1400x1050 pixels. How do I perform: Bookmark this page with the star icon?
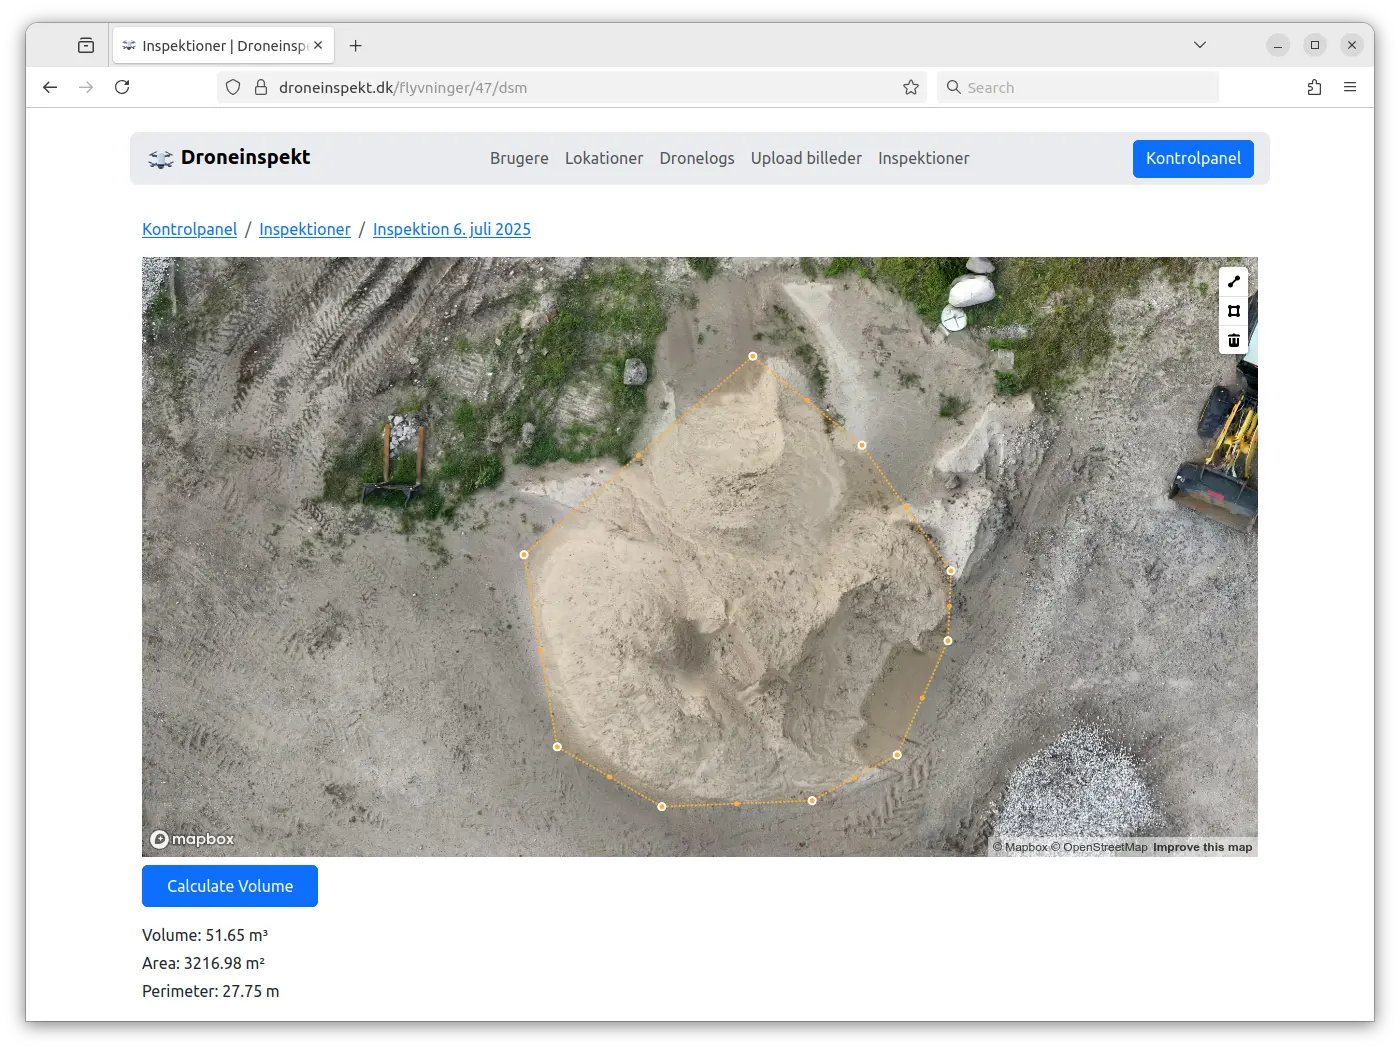pyautogui.click(x=910, y=88)
